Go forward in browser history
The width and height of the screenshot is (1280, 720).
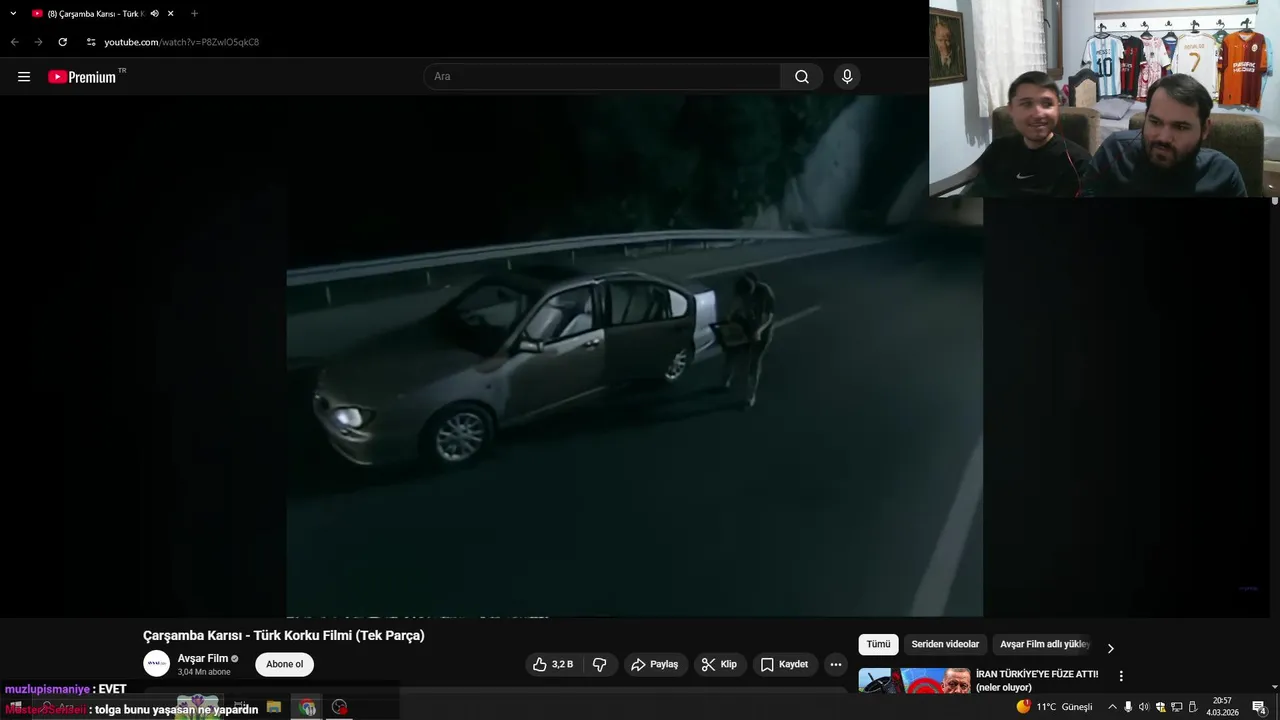tap(38, 42)
